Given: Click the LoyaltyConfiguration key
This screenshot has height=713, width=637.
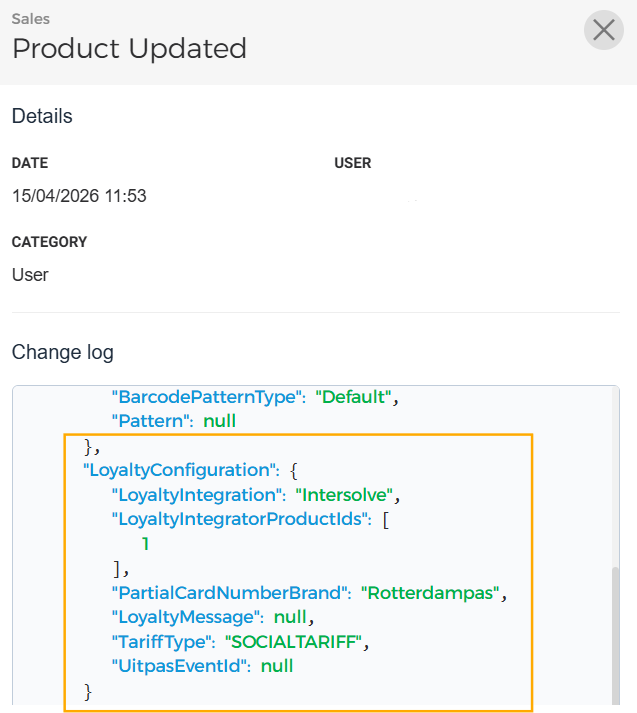Looking at the screenshot, I should point(179,470).
